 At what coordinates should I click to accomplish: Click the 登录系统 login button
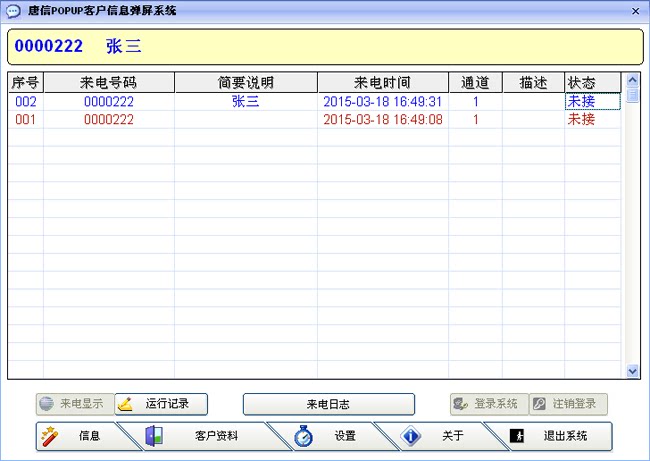(489, 404)
